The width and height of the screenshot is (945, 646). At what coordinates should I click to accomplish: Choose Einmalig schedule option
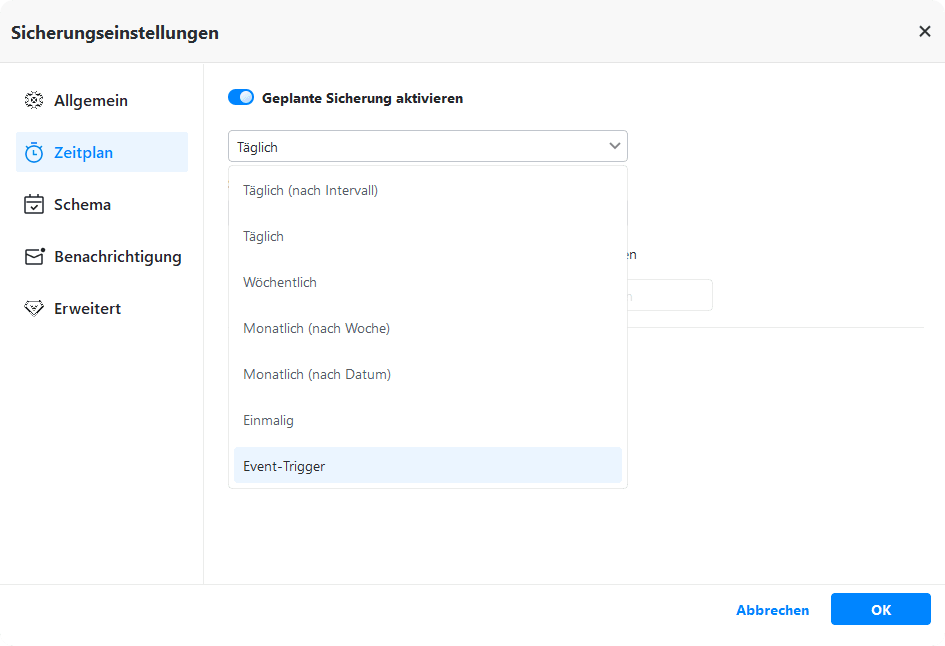tap(268, 420)
